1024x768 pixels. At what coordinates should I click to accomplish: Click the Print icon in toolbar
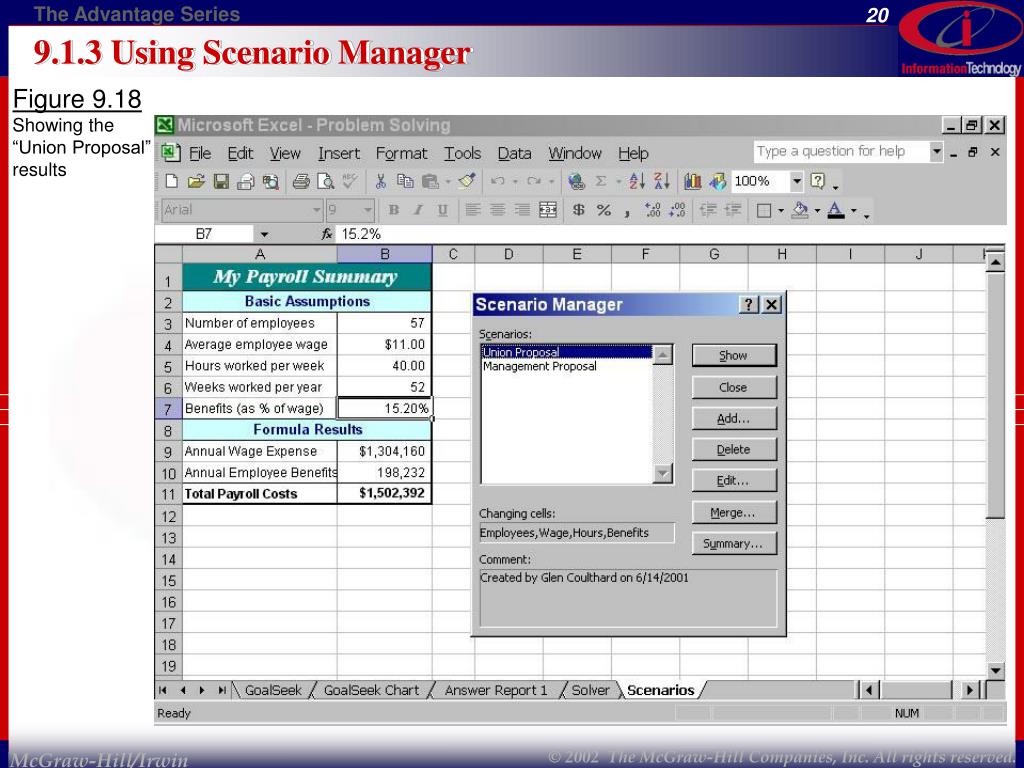[x=300, y=182]
